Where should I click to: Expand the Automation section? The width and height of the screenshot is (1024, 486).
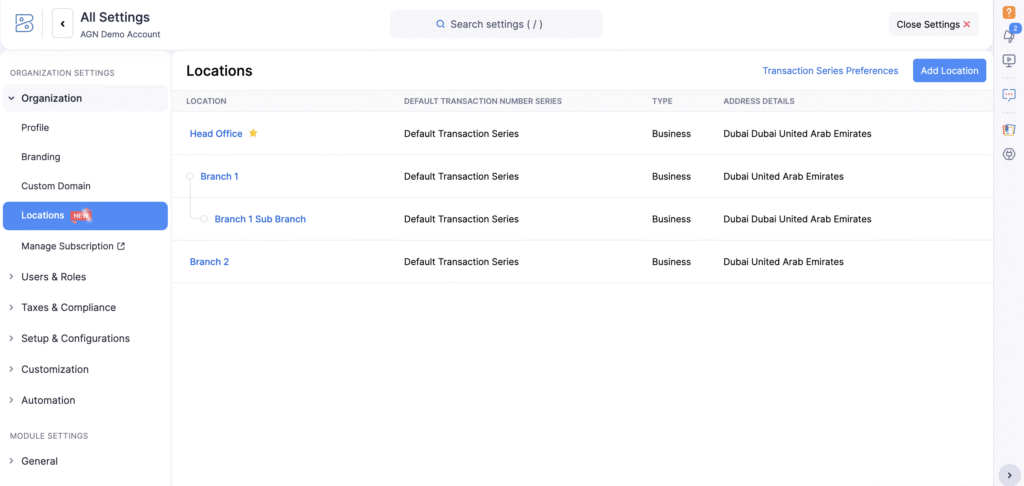(x=48, y=400)
